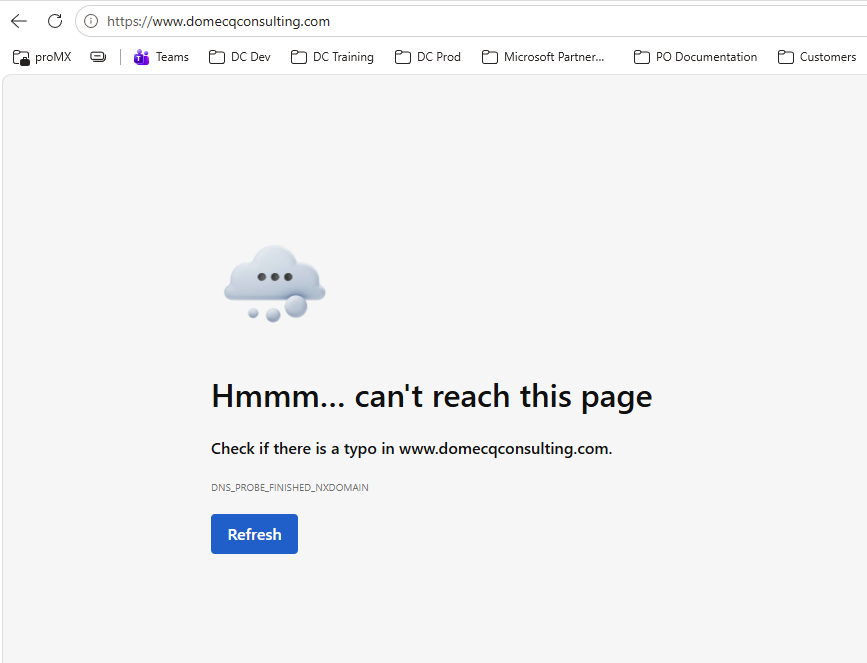Click the cloud error illustration
Screen dimensions: 867x663
pos(275,284)
